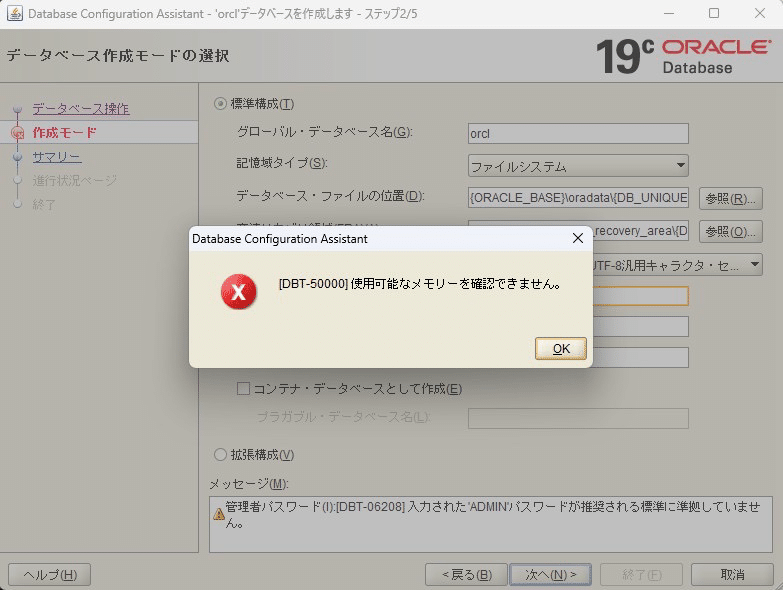The width and height of the screenshot is (783, 590).
Task: Toggle create as container database checkbox
Action: point(243,388)
